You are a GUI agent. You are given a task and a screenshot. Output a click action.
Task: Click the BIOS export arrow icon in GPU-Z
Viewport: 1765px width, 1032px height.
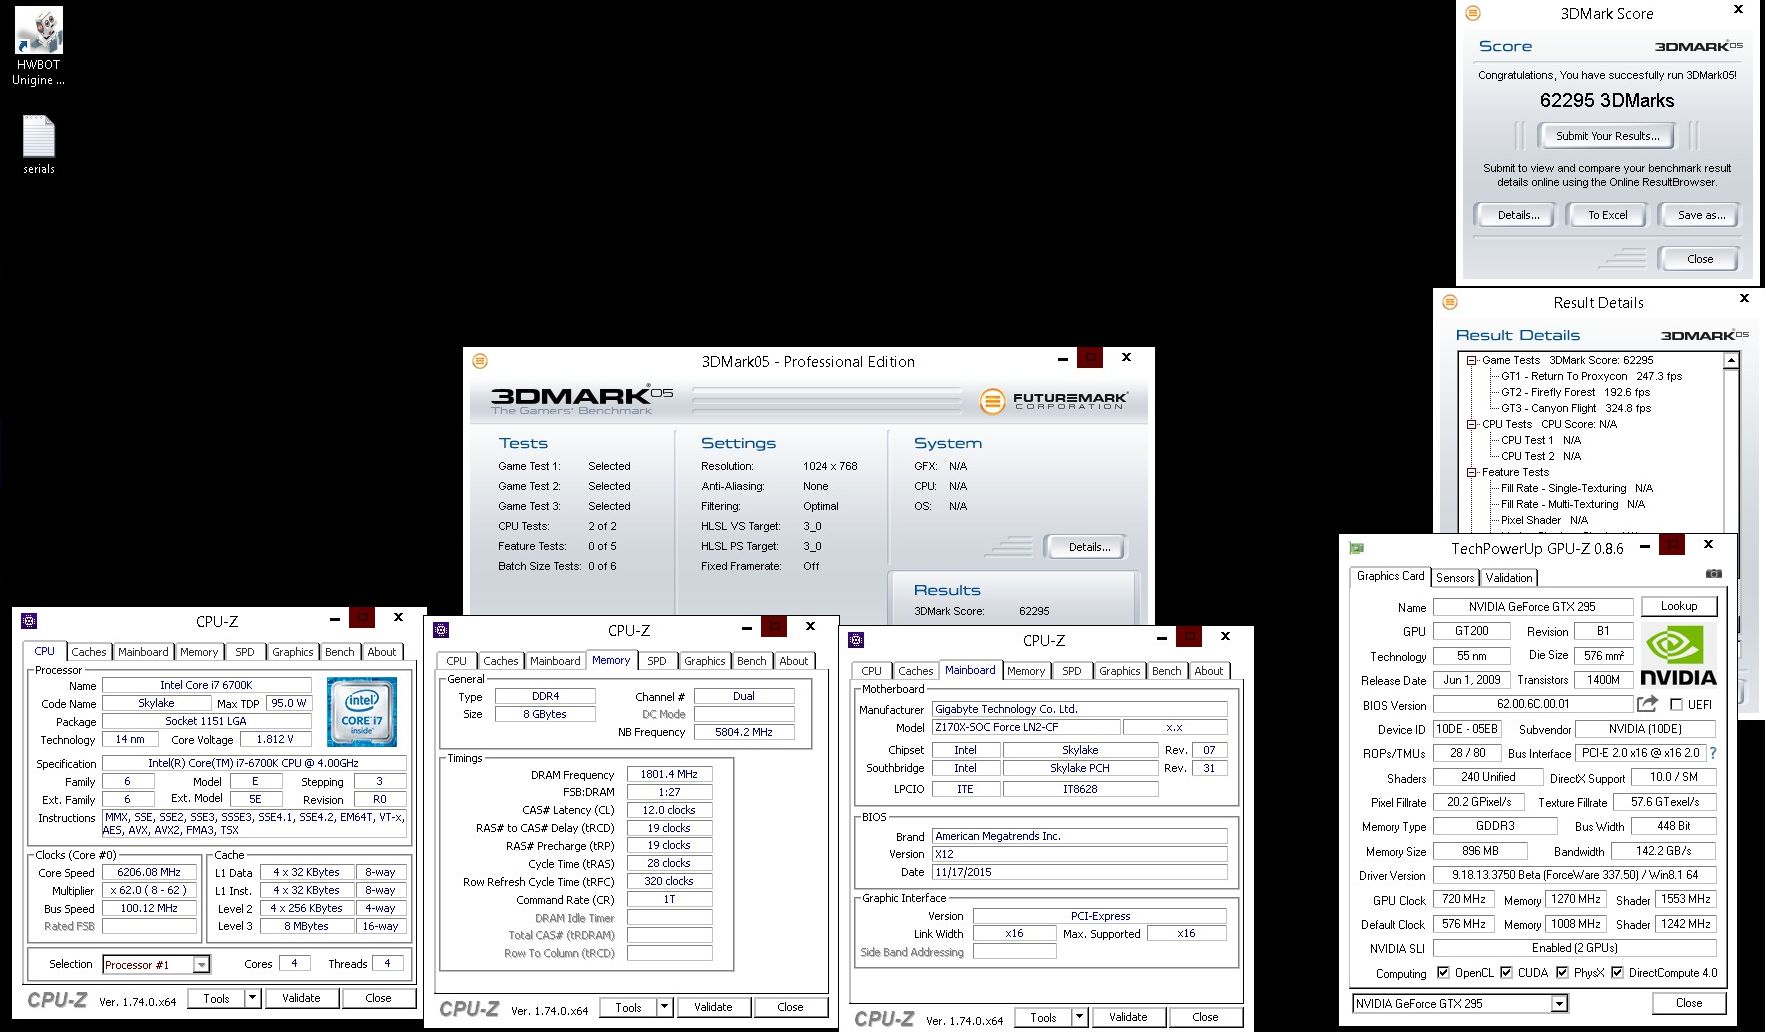pos(1647,704)
